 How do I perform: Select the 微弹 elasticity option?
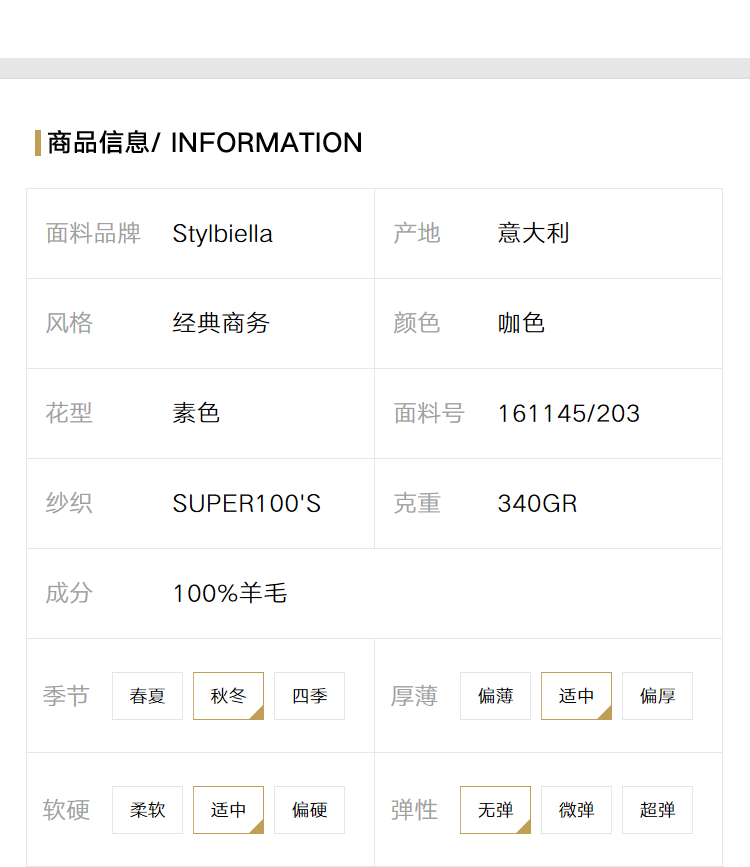(x=576, y=809)
